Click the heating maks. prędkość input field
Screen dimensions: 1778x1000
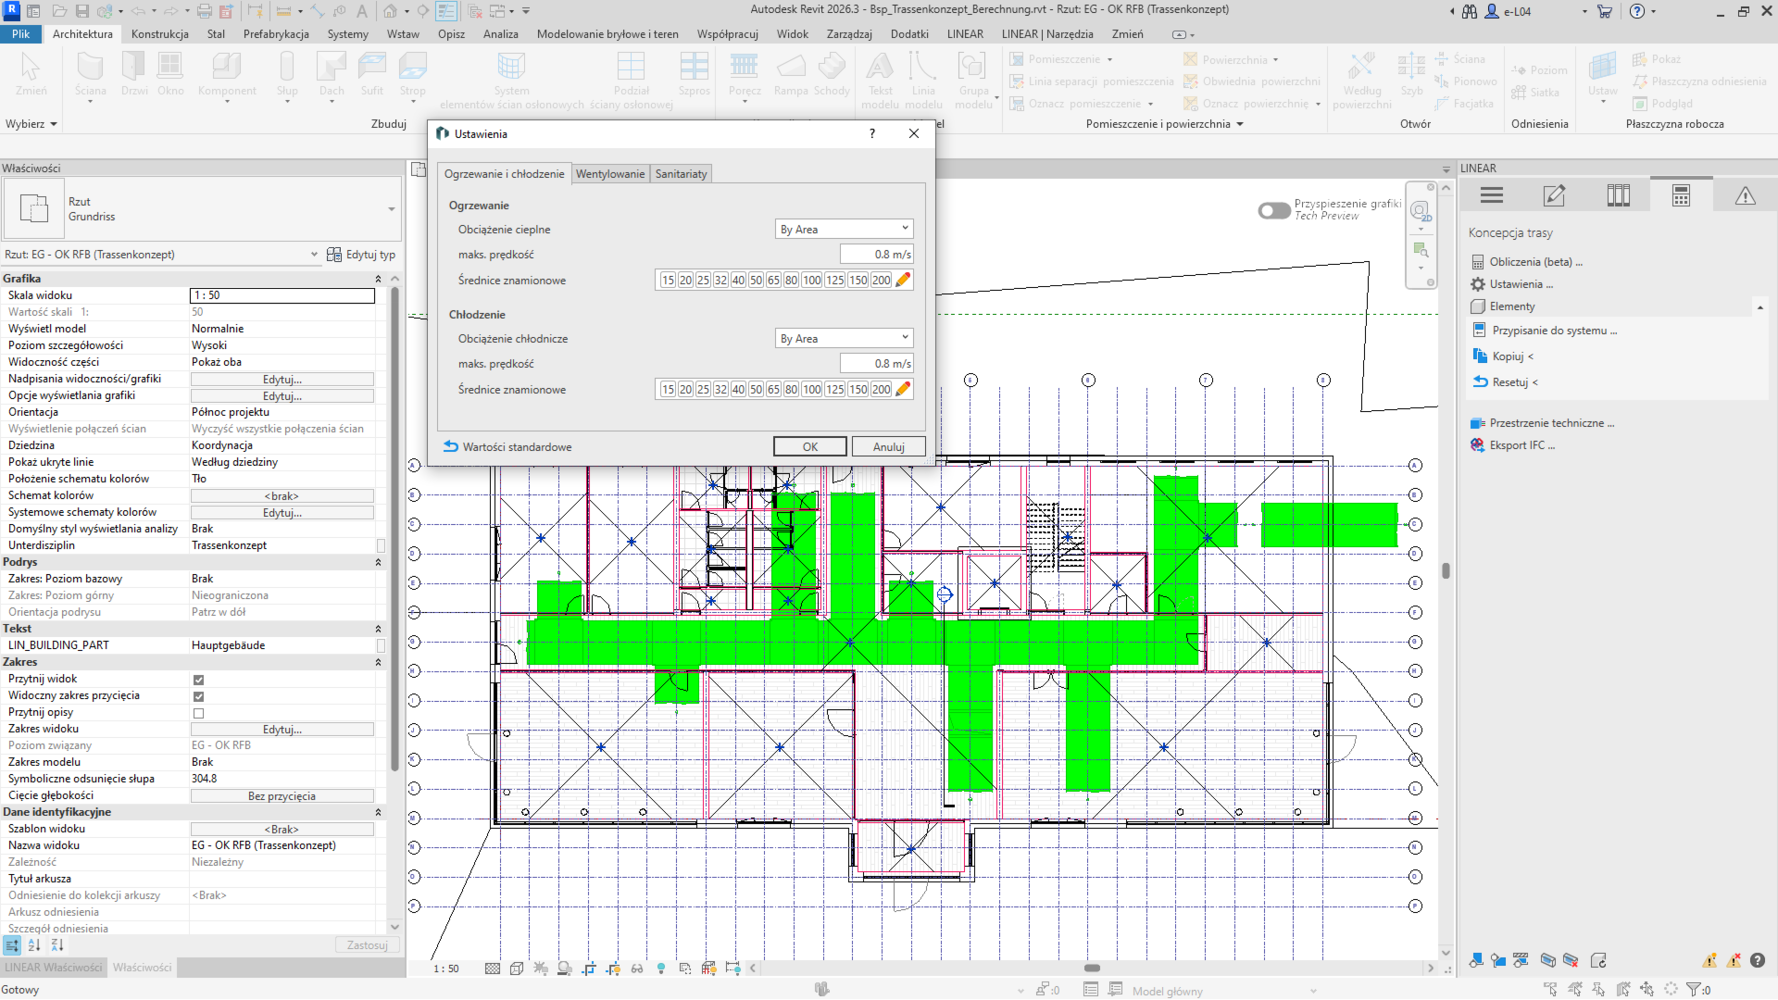(x=876, y=254)
